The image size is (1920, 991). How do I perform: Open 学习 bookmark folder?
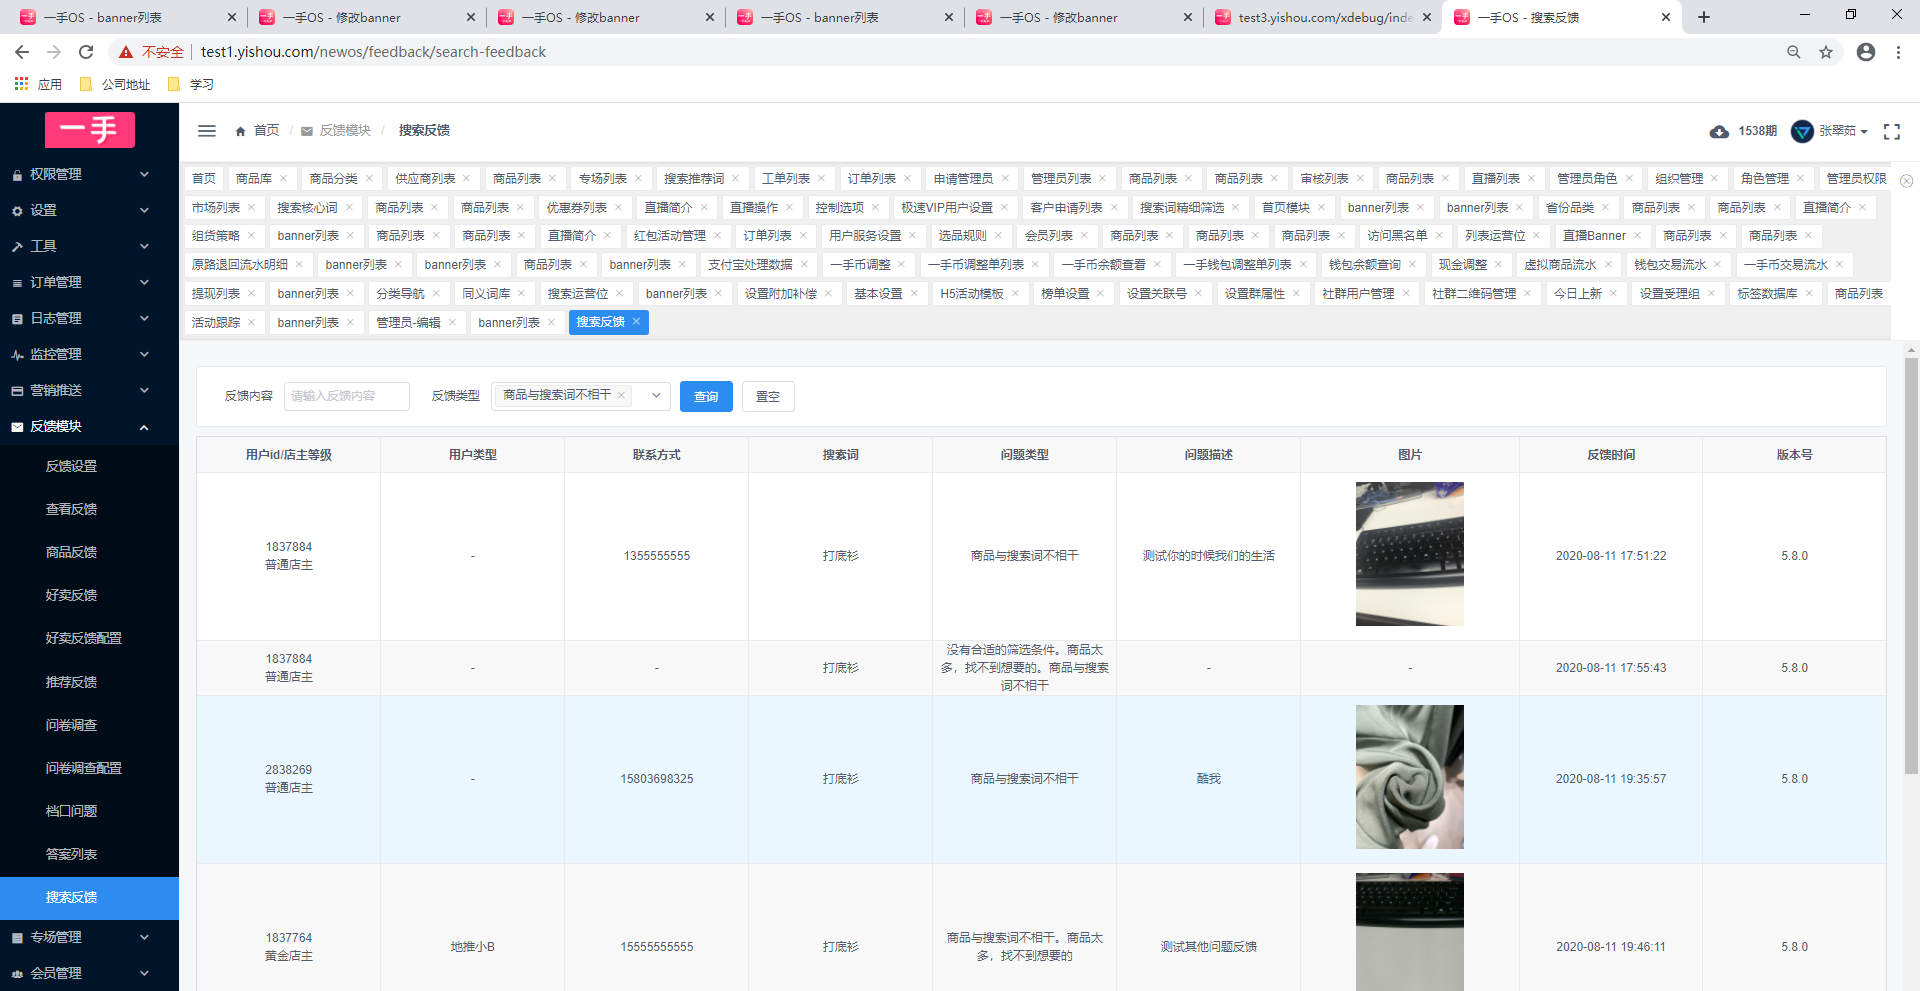coord(191,84)
